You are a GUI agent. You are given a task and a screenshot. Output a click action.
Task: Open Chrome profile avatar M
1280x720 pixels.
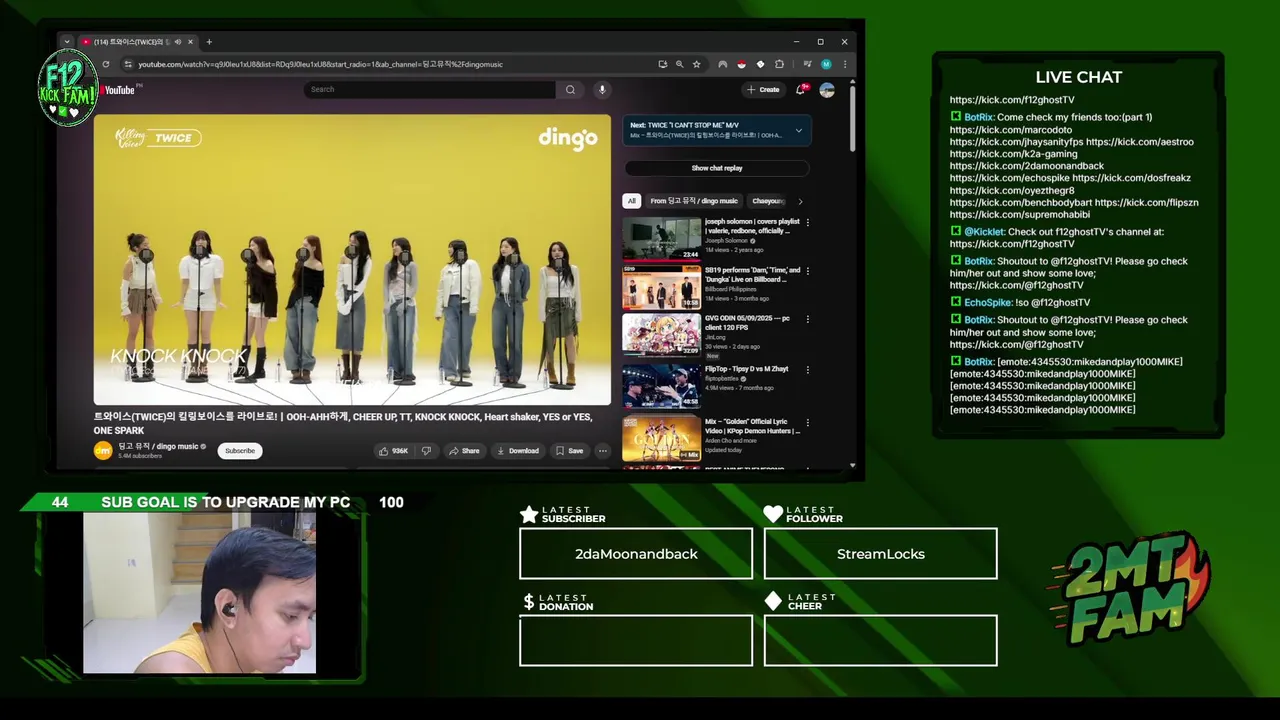(x=826, y=64)
